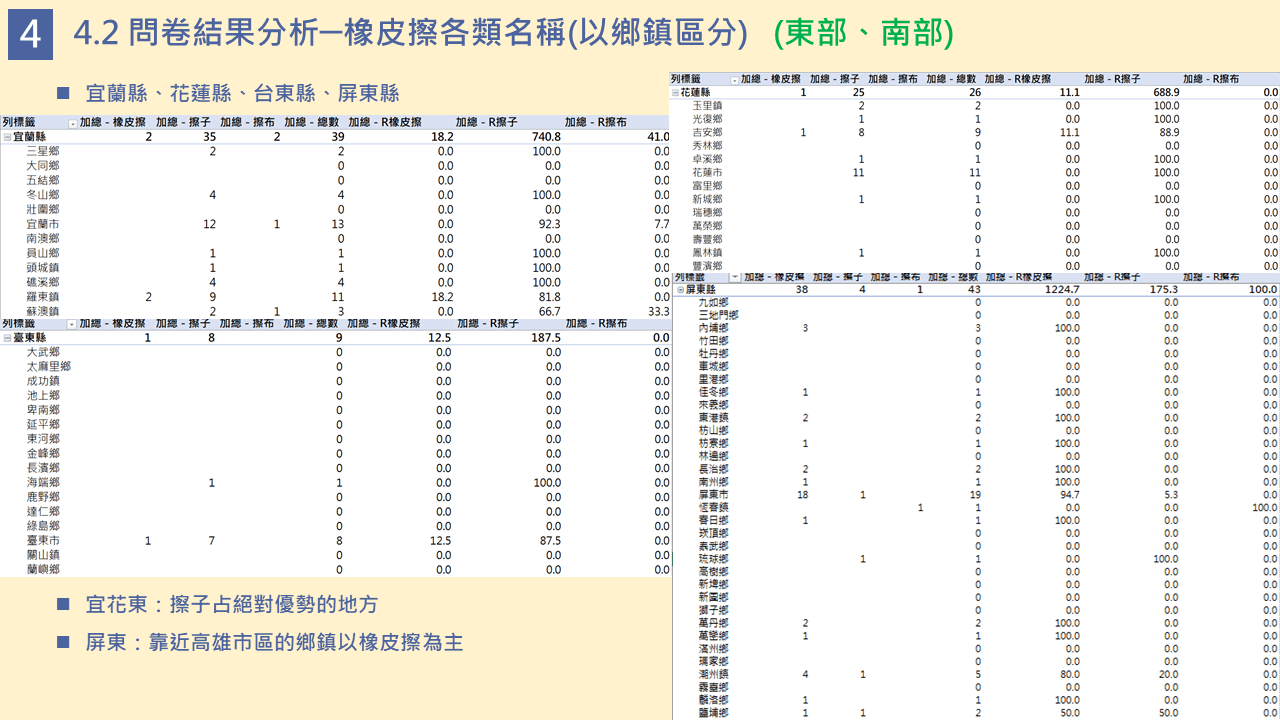Click the 冬山鄉 row label
The width and height of the screenshot is (1280, 720).
coord(43,195)
